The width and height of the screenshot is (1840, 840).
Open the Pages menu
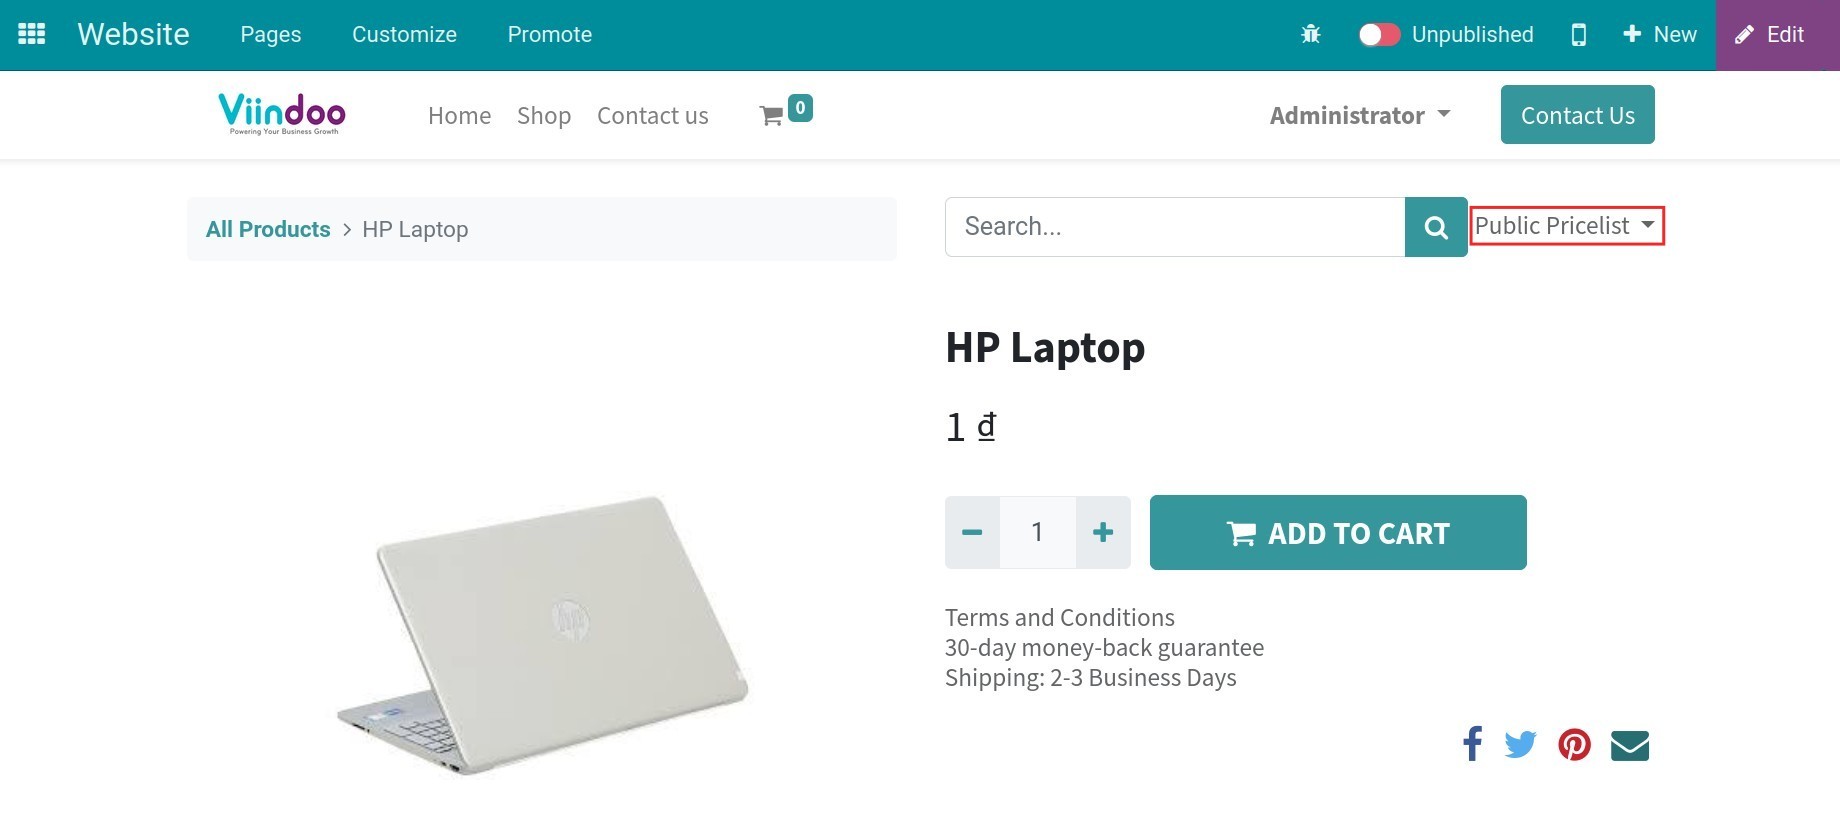click(270, 35)
